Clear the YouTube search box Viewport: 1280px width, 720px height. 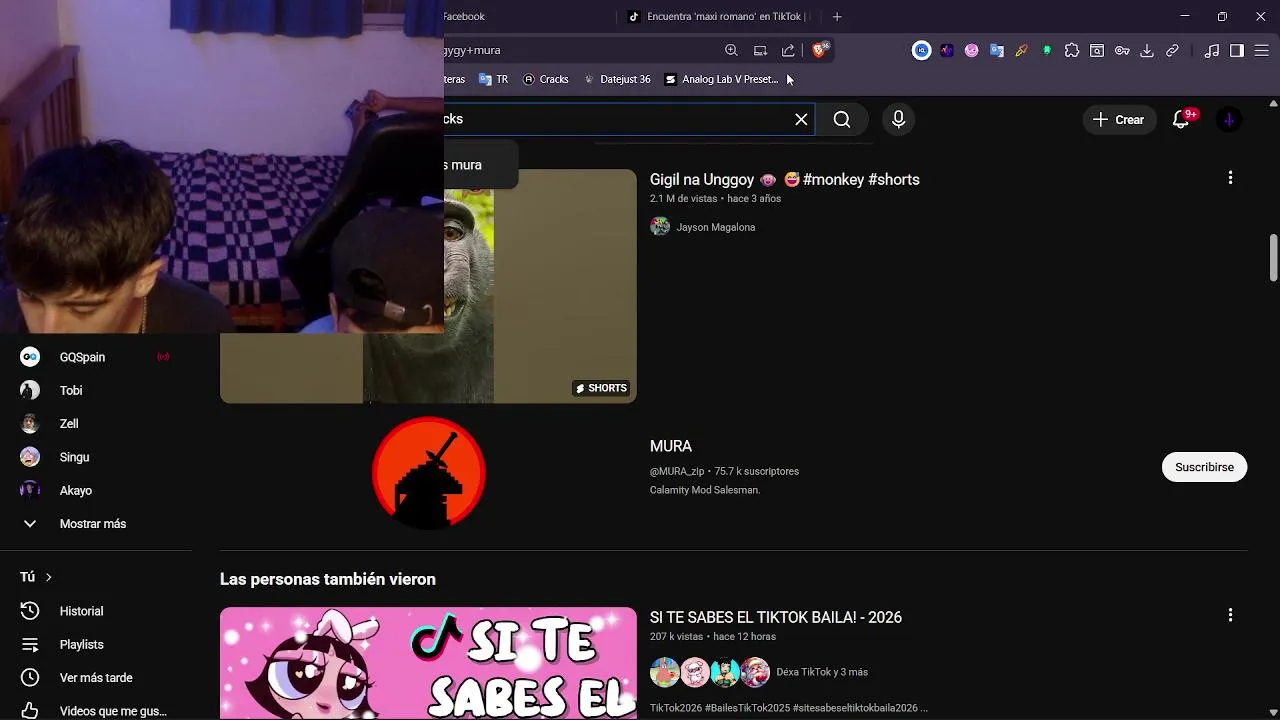click(x=801, y=119)
